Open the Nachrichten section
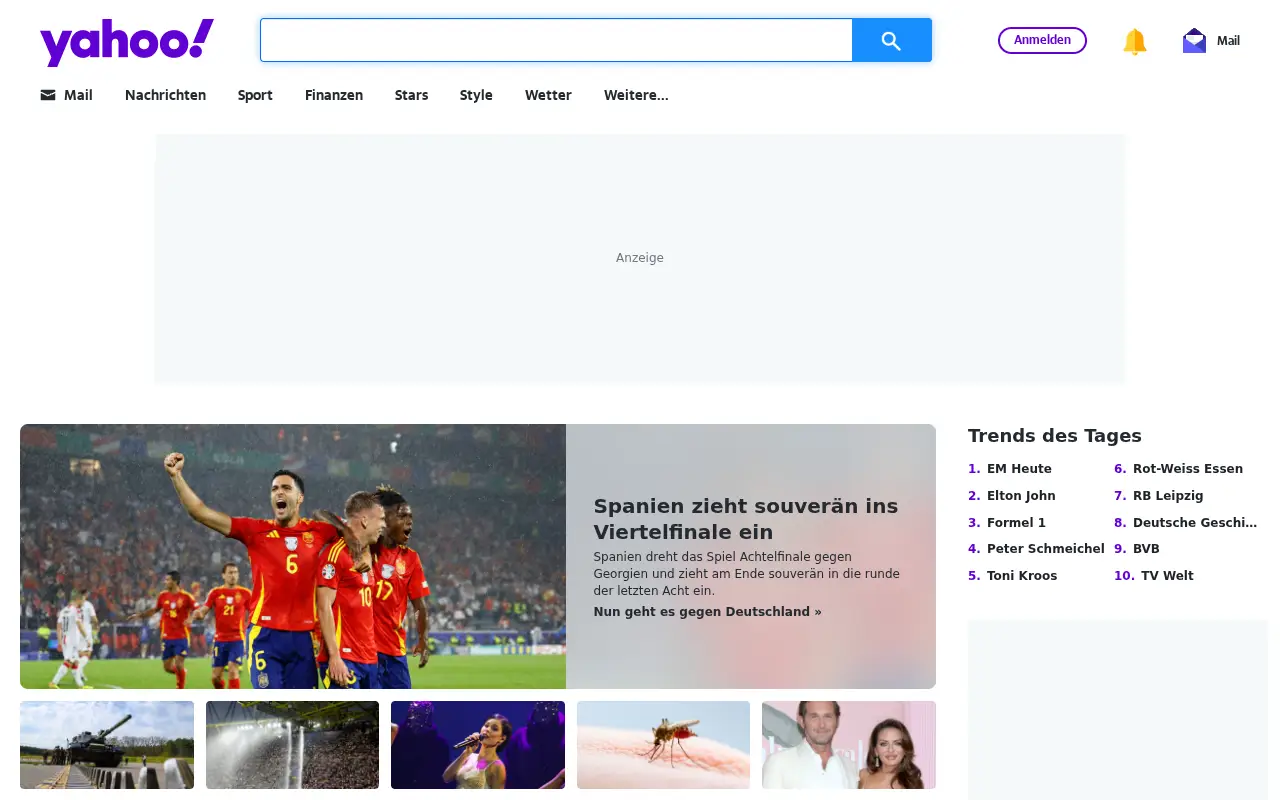The width and height of the screenshot is (1280, 800). [x=165, y=95]
